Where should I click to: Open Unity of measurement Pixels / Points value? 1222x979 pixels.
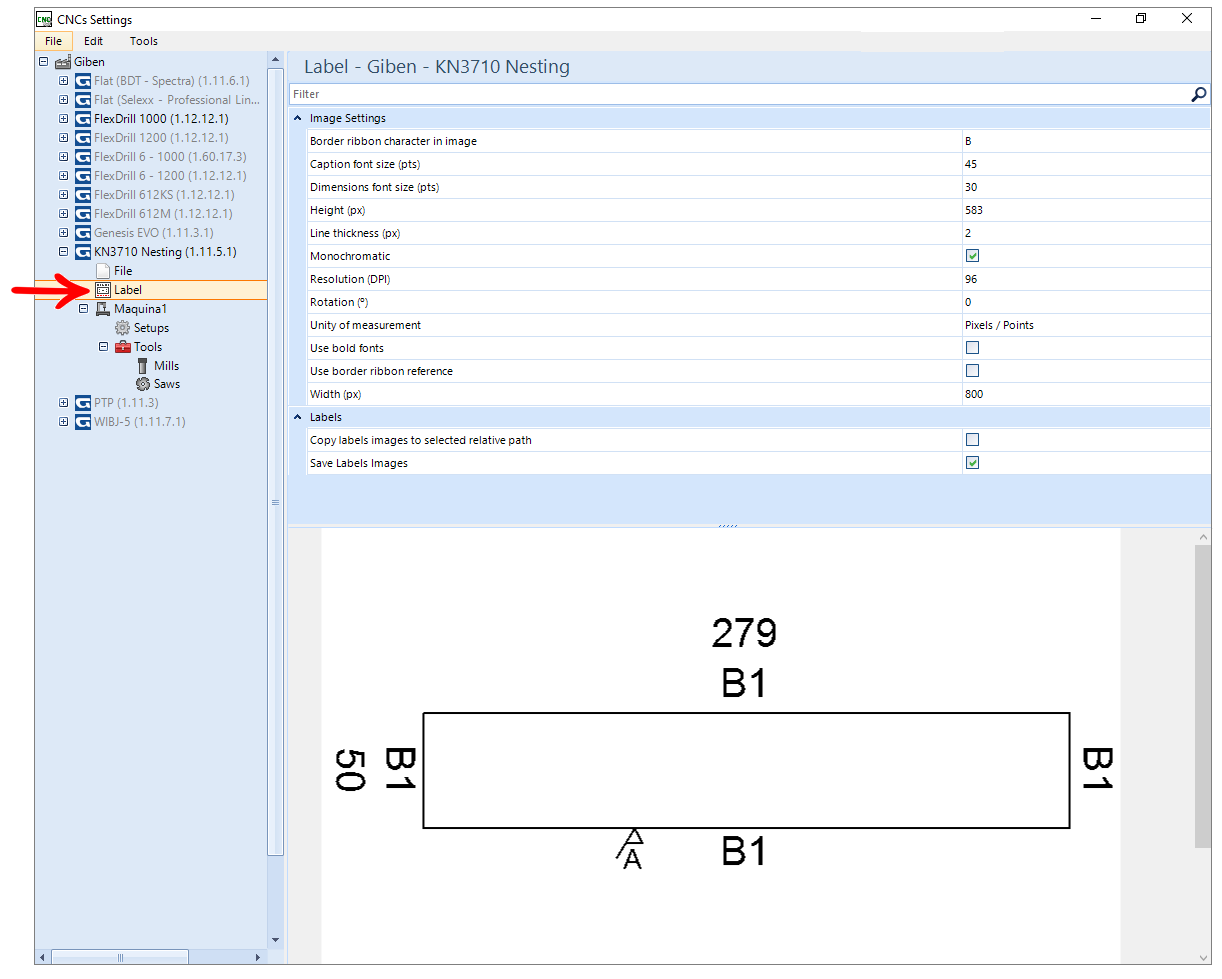click(x=1086, y=325)
